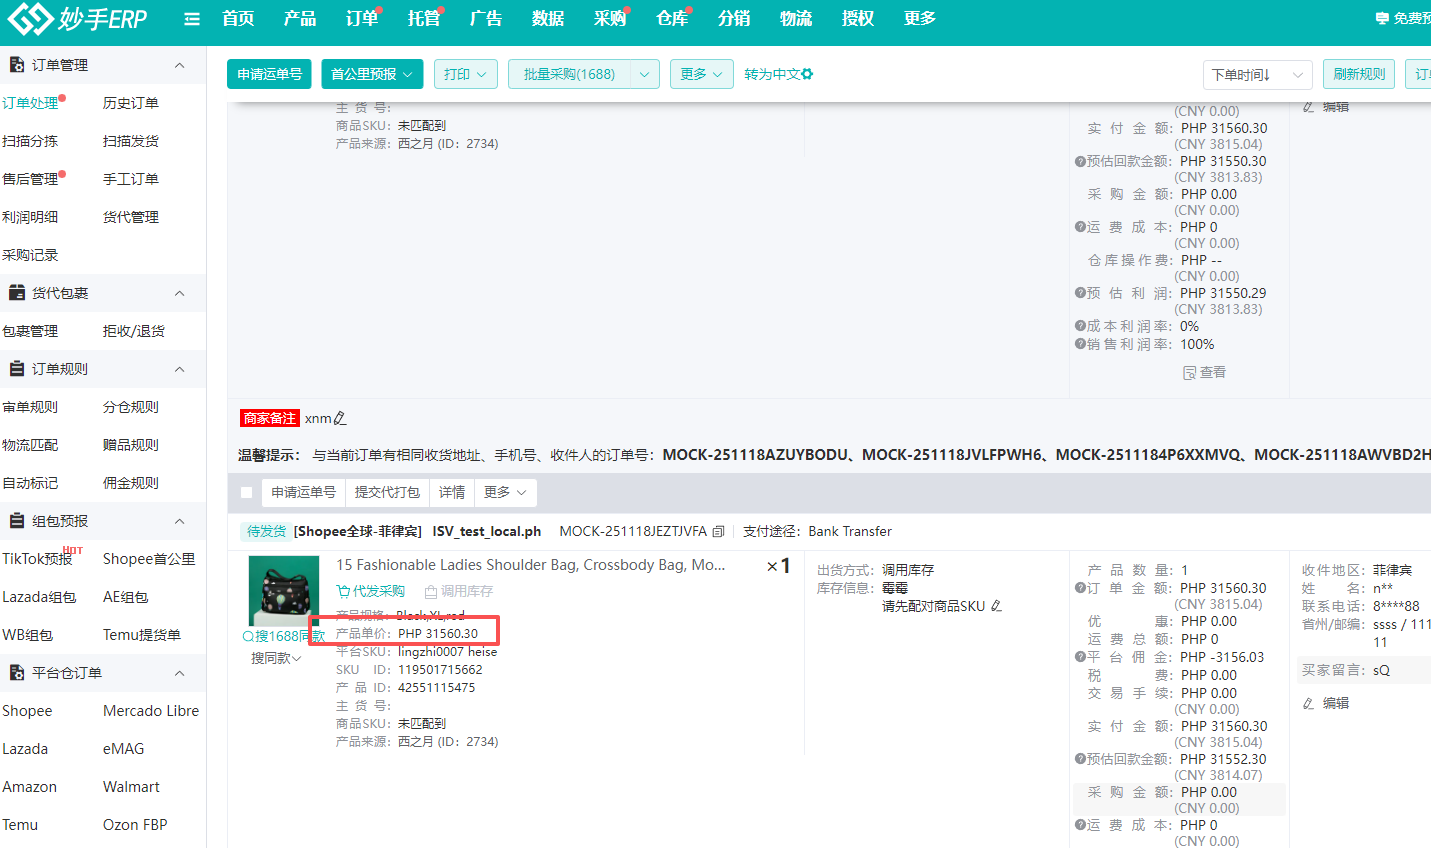1431x848 pixels.
Task: Click the 货代包裹 section icon in sidebar
Action: point(17,293)
